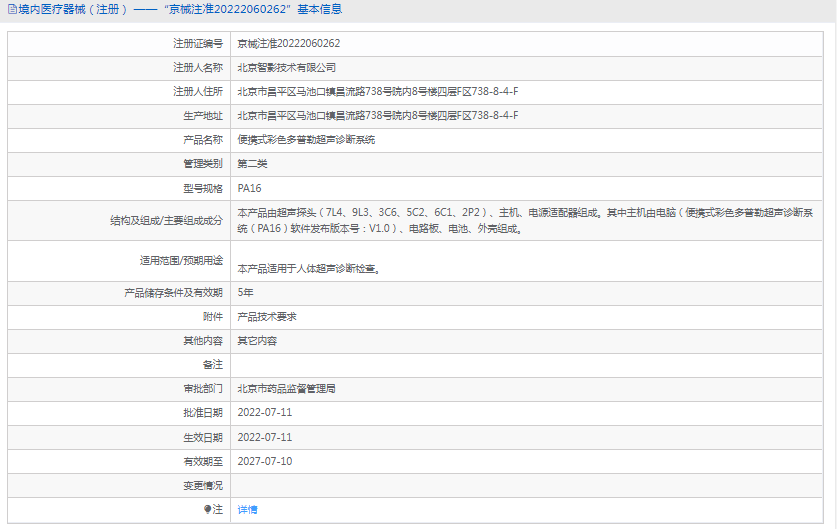Select approving department 北京市药品监督管理局
Viewport: 837px width, 529px height.
(x=286, y=389)
